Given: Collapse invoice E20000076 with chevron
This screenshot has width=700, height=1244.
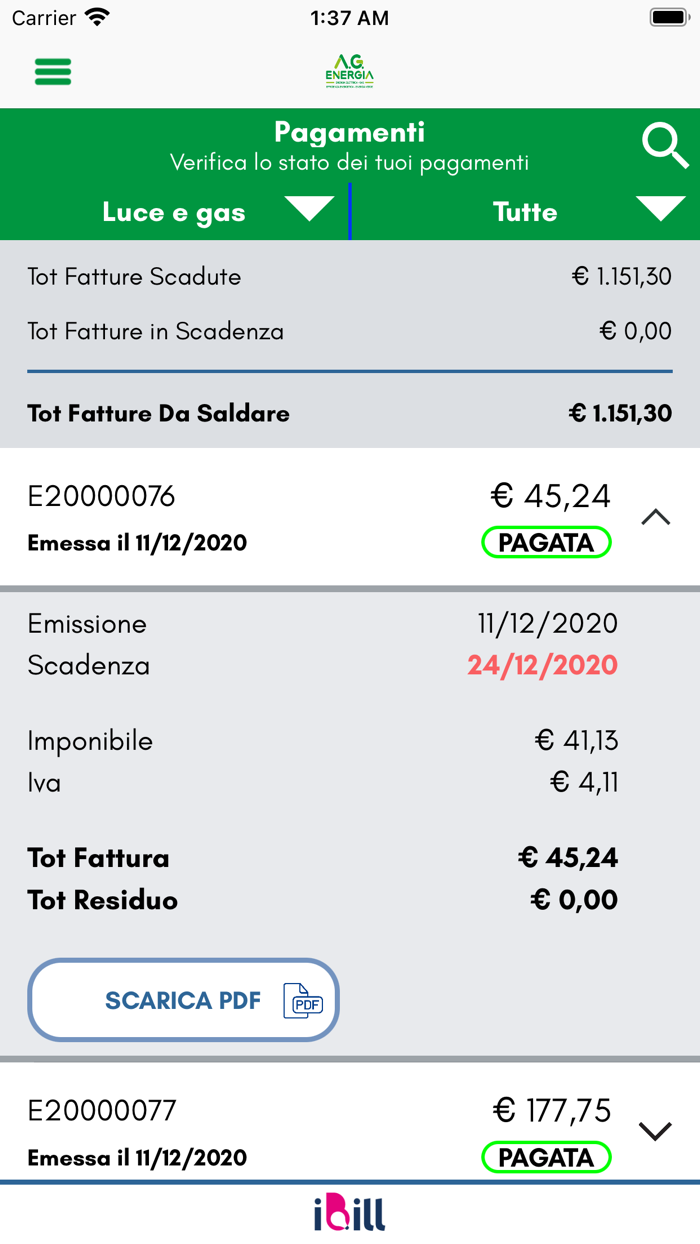Looking at the screenshot, I should coord(655,517).
